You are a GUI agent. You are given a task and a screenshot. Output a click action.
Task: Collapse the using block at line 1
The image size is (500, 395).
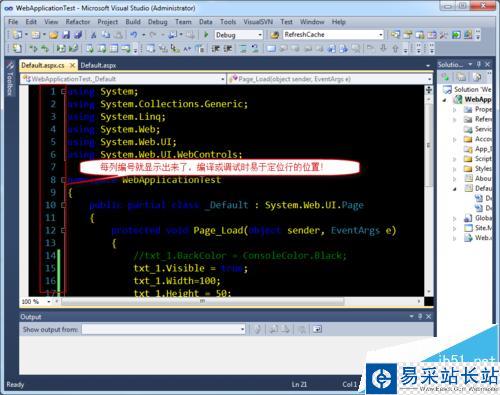63,91
